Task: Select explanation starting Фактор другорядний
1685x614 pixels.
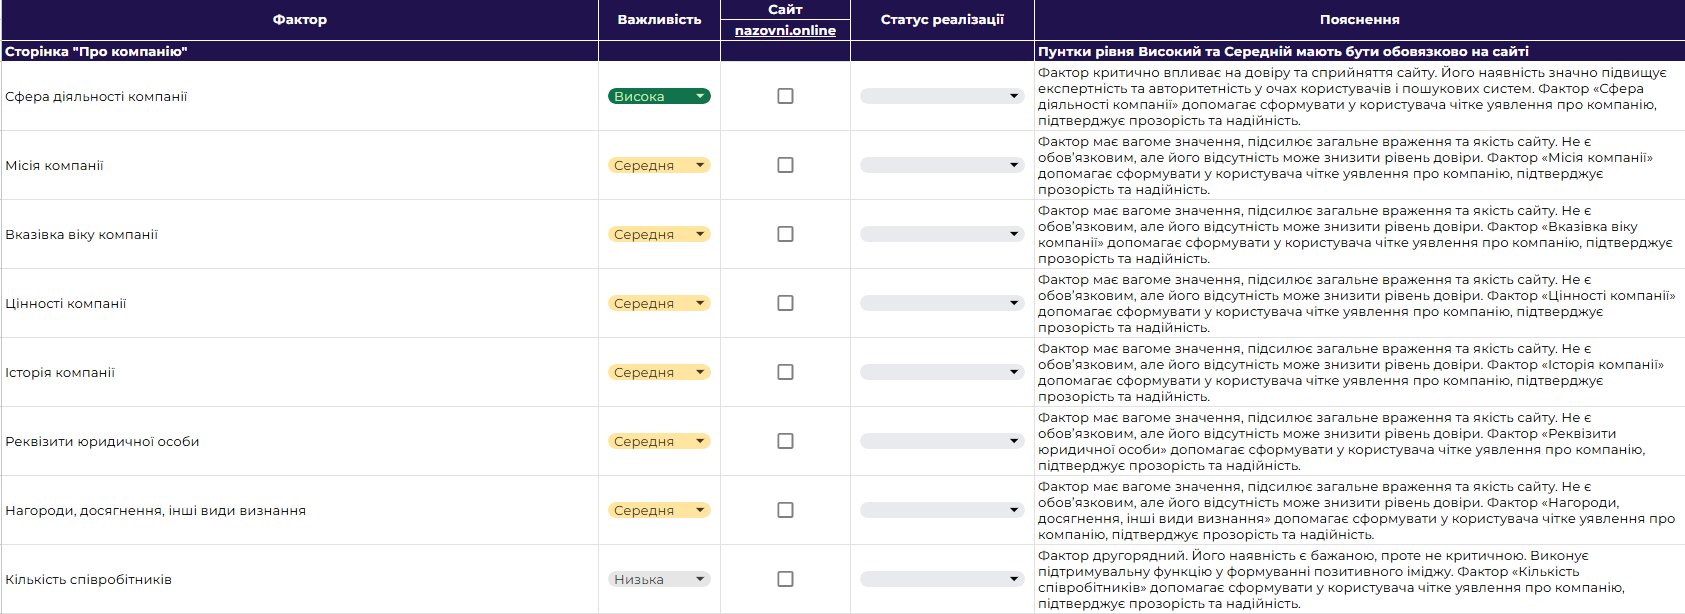Action: pyautogui.click(x=1359, y=579)
